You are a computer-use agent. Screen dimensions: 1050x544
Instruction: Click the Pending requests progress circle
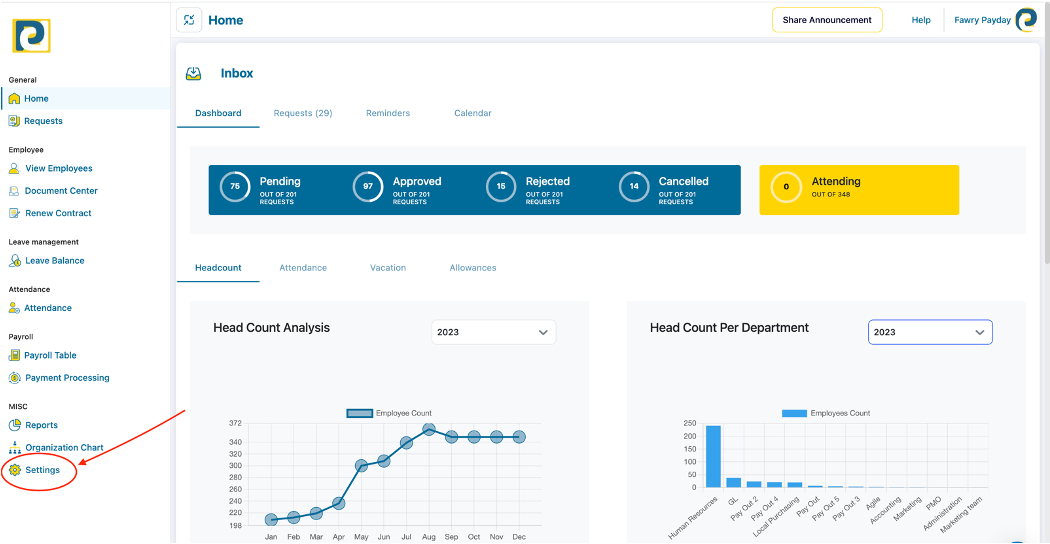235,187
